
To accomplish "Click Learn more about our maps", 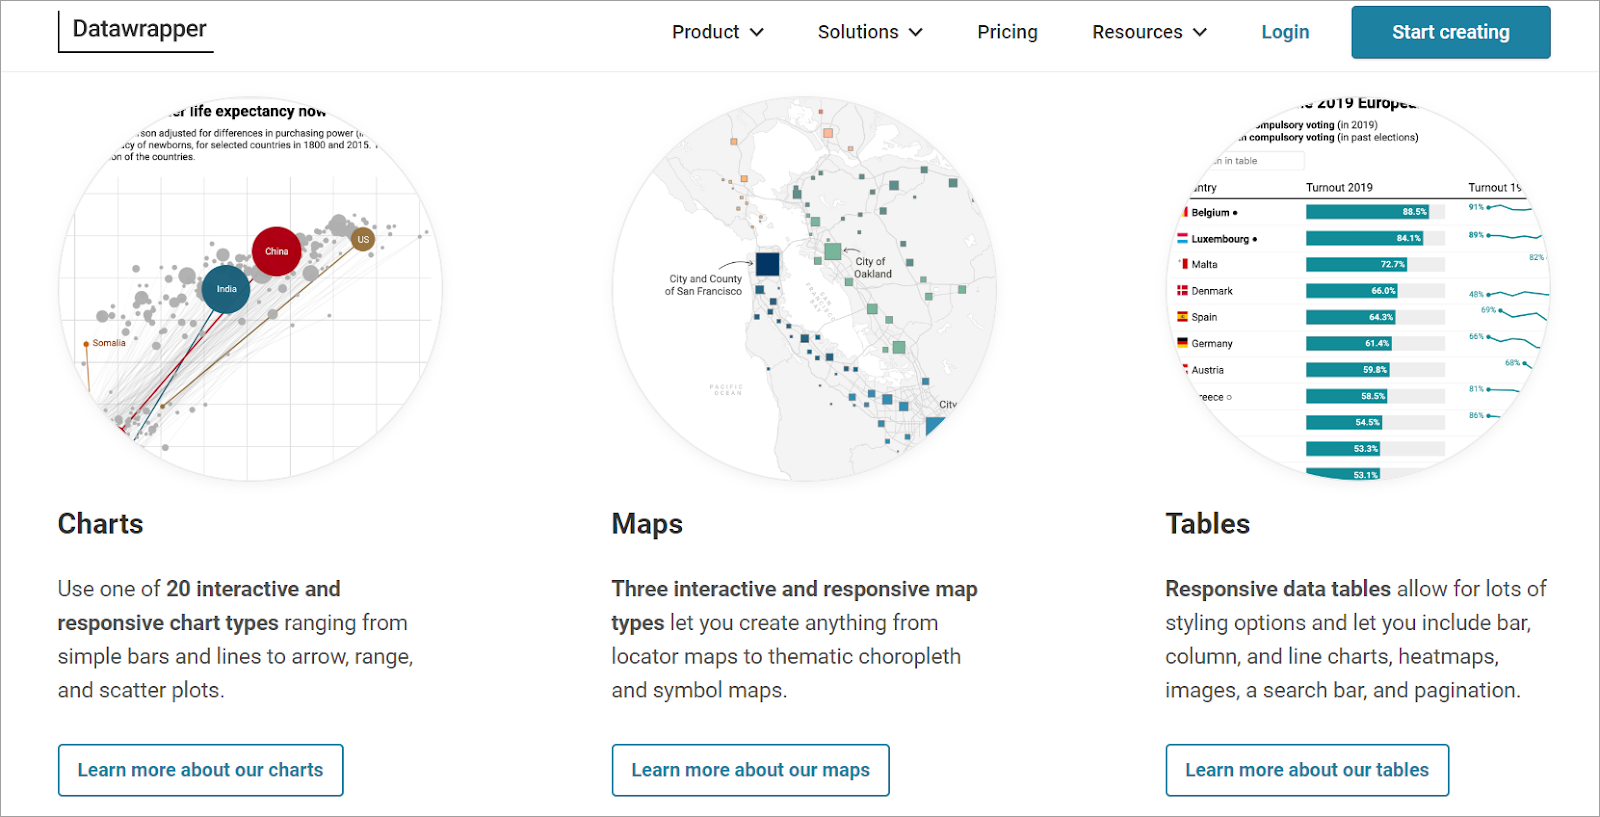I will pos(751,770).
